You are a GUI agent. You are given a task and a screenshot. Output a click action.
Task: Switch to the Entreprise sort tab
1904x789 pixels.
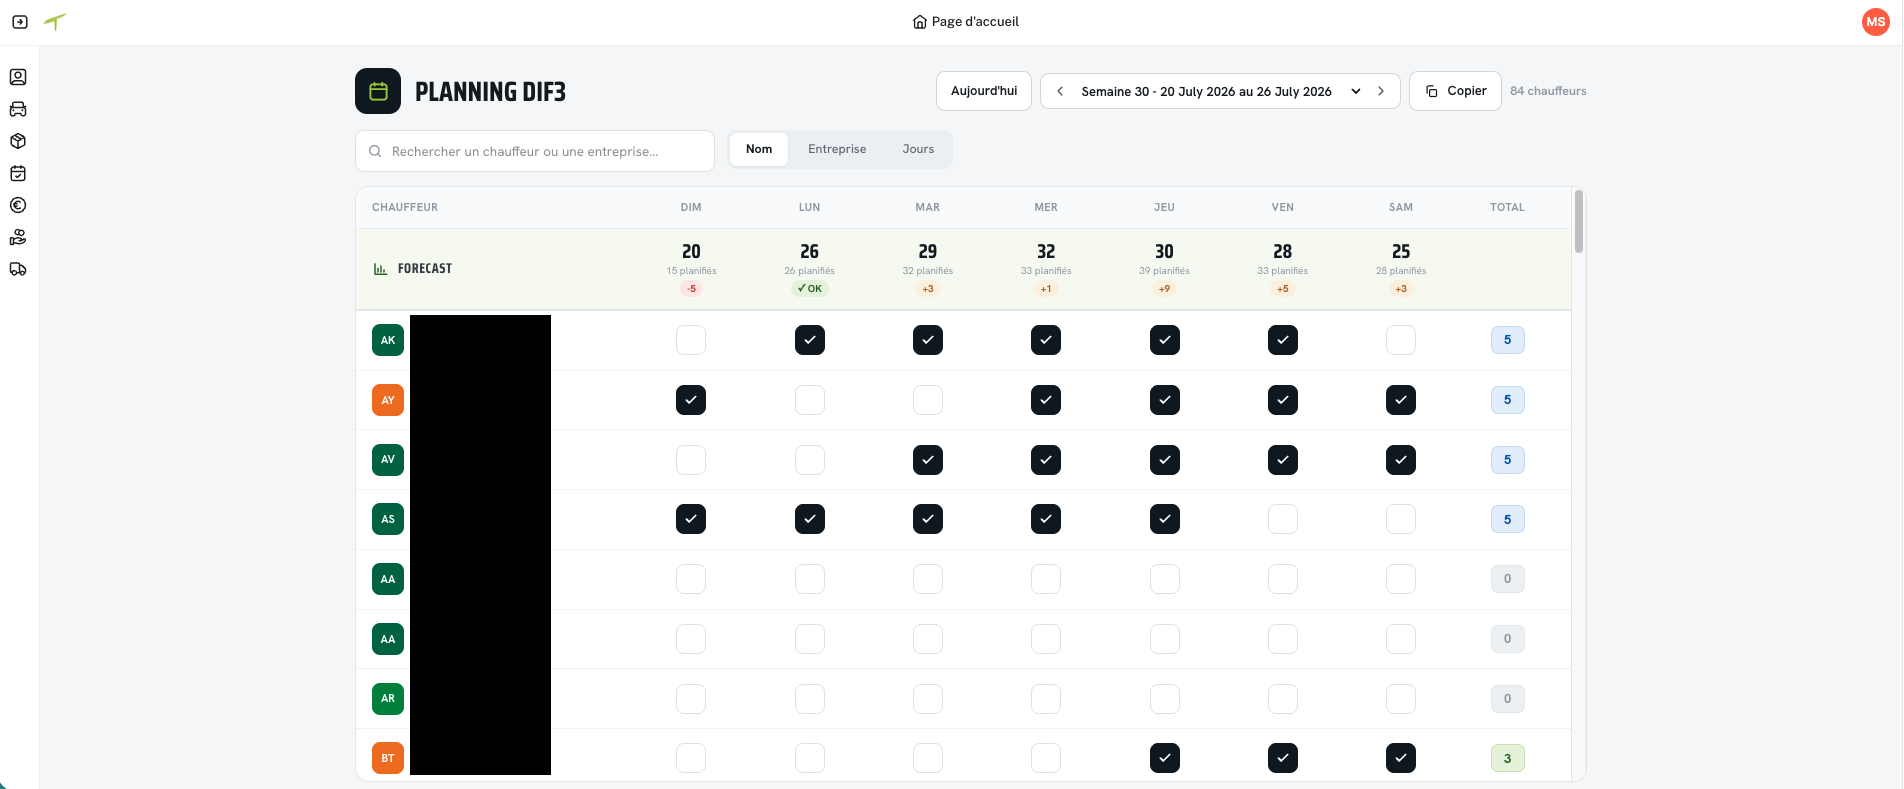[837, 149]
